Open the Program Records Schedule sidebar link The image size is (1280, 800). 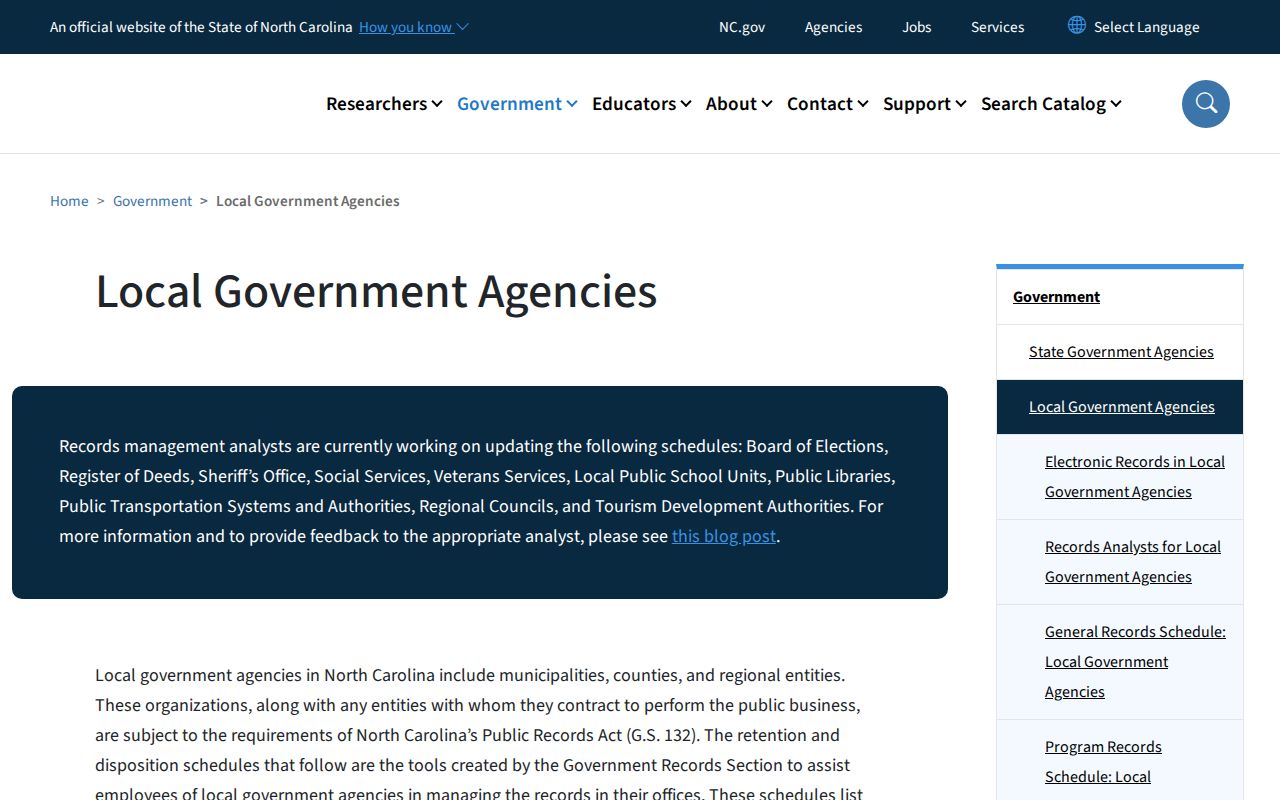click(x=1103, y=762)
